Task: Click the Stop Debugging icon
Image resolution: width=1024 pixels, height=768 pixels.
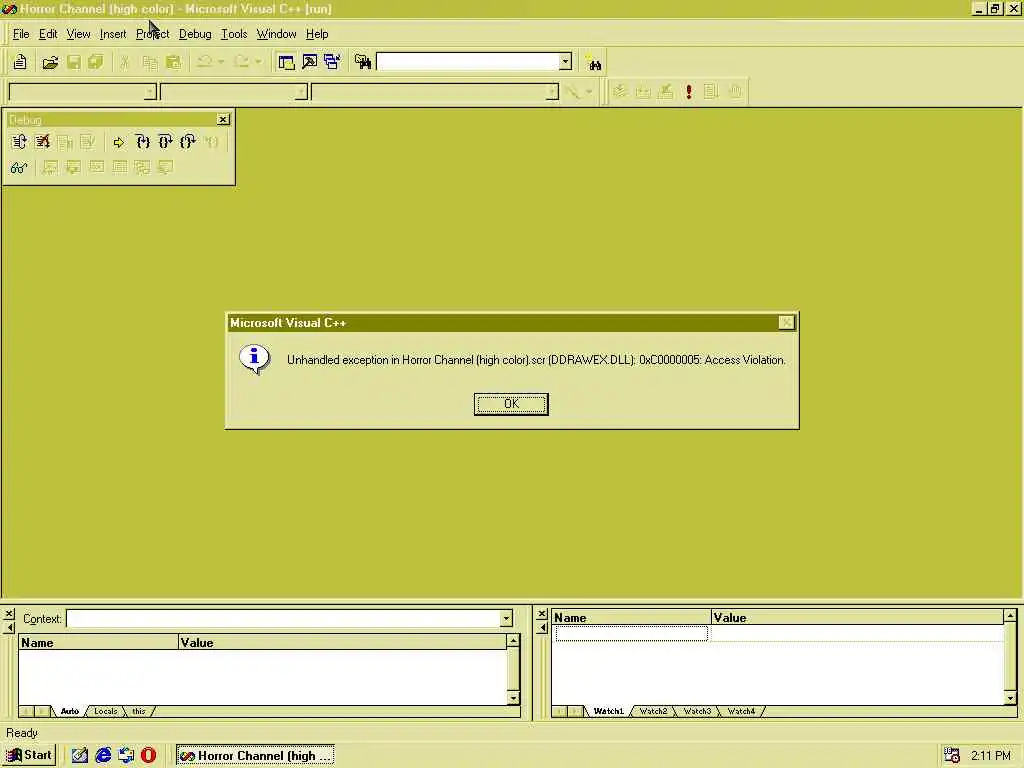Action: pyautogui.click(x=42, y=142)
